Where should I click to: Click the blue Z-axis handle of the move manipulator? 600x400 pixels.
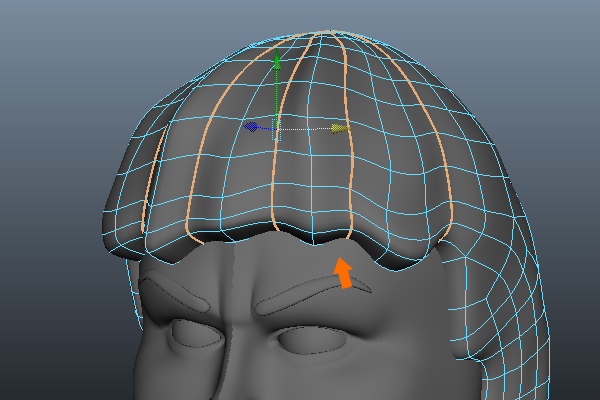(251, 126)
